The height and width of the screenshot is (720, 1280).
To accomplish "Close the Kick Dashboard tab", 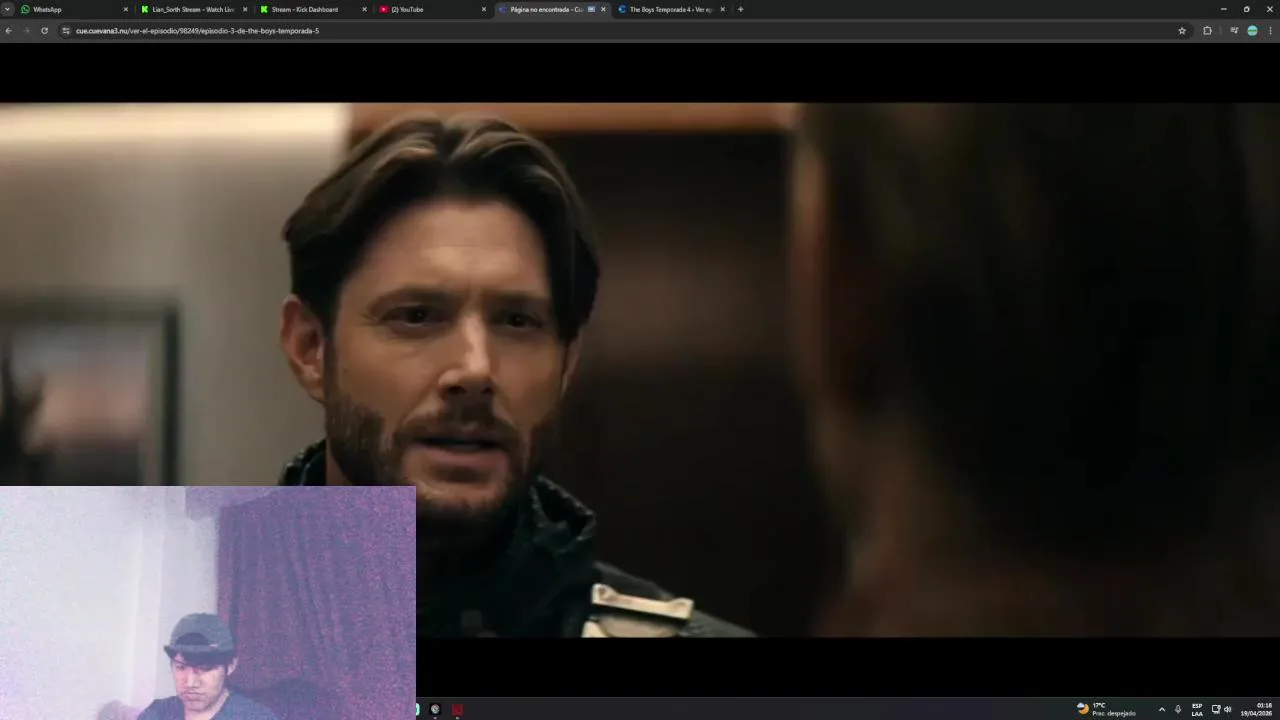I will [364, 9].
